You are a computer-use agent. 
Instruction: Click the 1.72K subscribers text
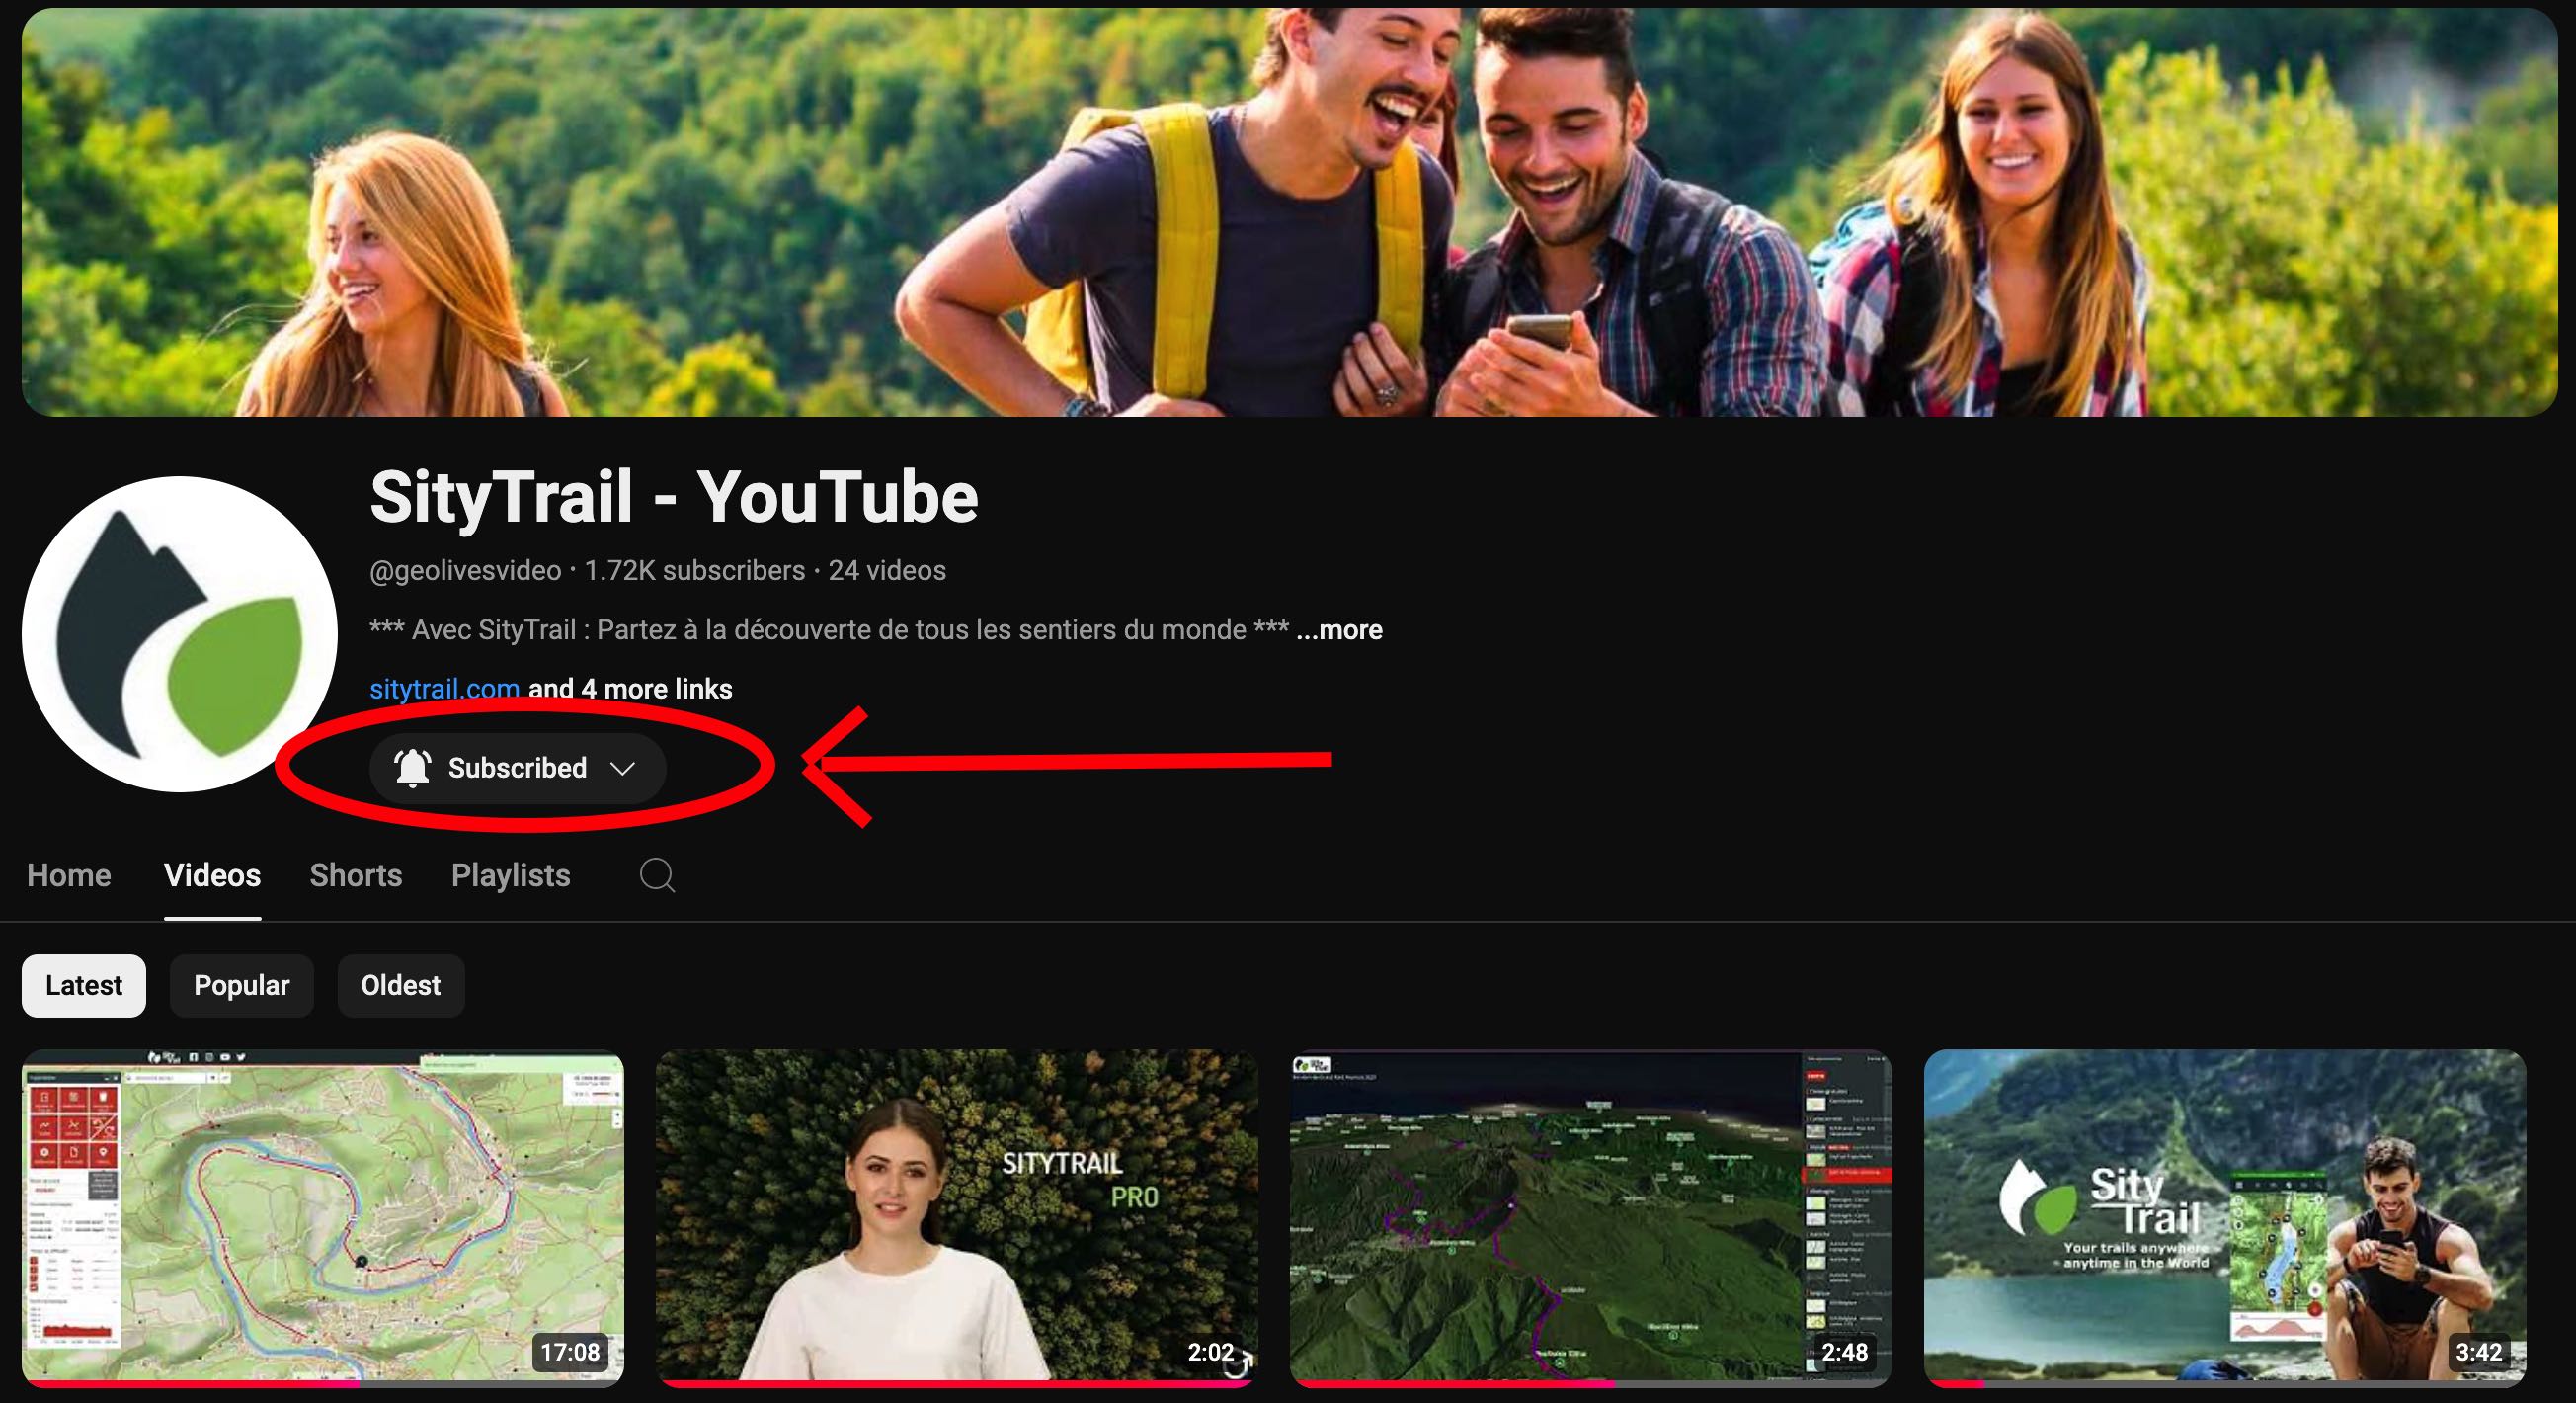coord(694,571)
